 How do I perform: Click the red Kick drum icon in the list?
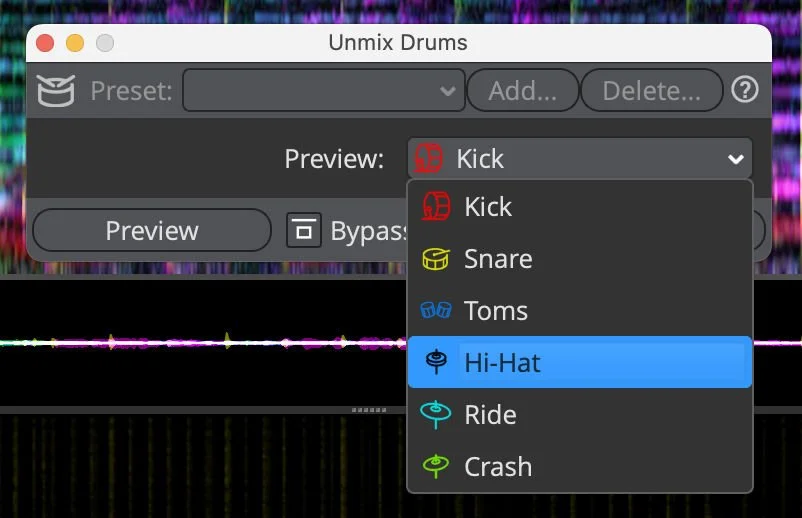436,207
